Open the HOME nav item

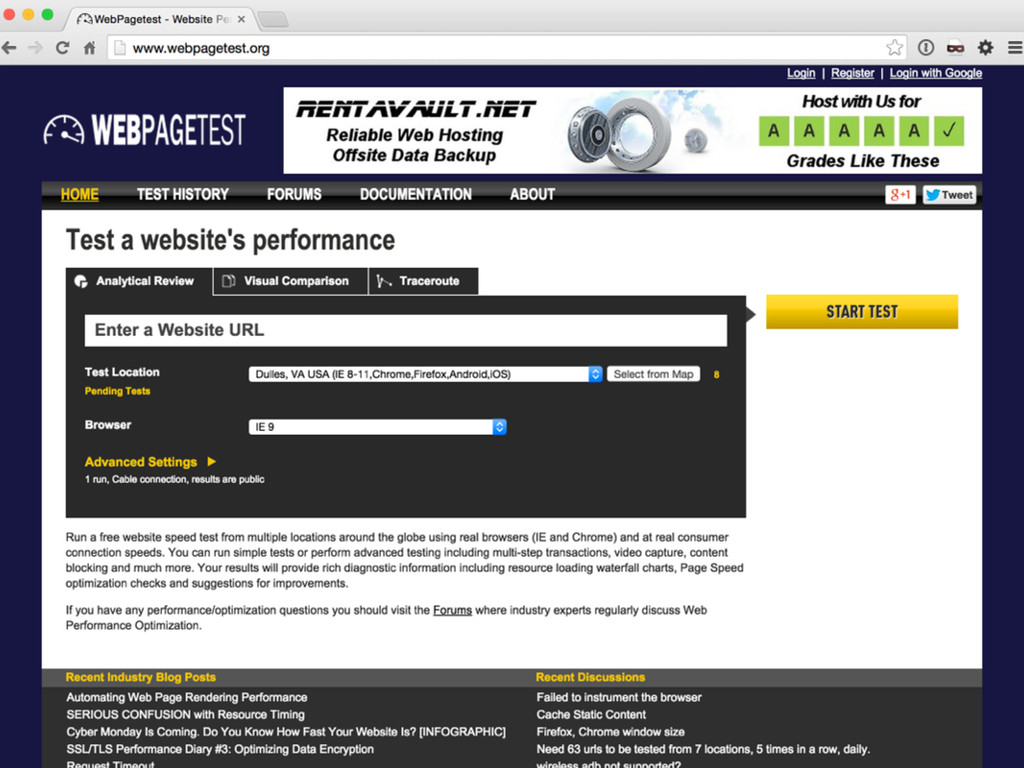point(80,195)
